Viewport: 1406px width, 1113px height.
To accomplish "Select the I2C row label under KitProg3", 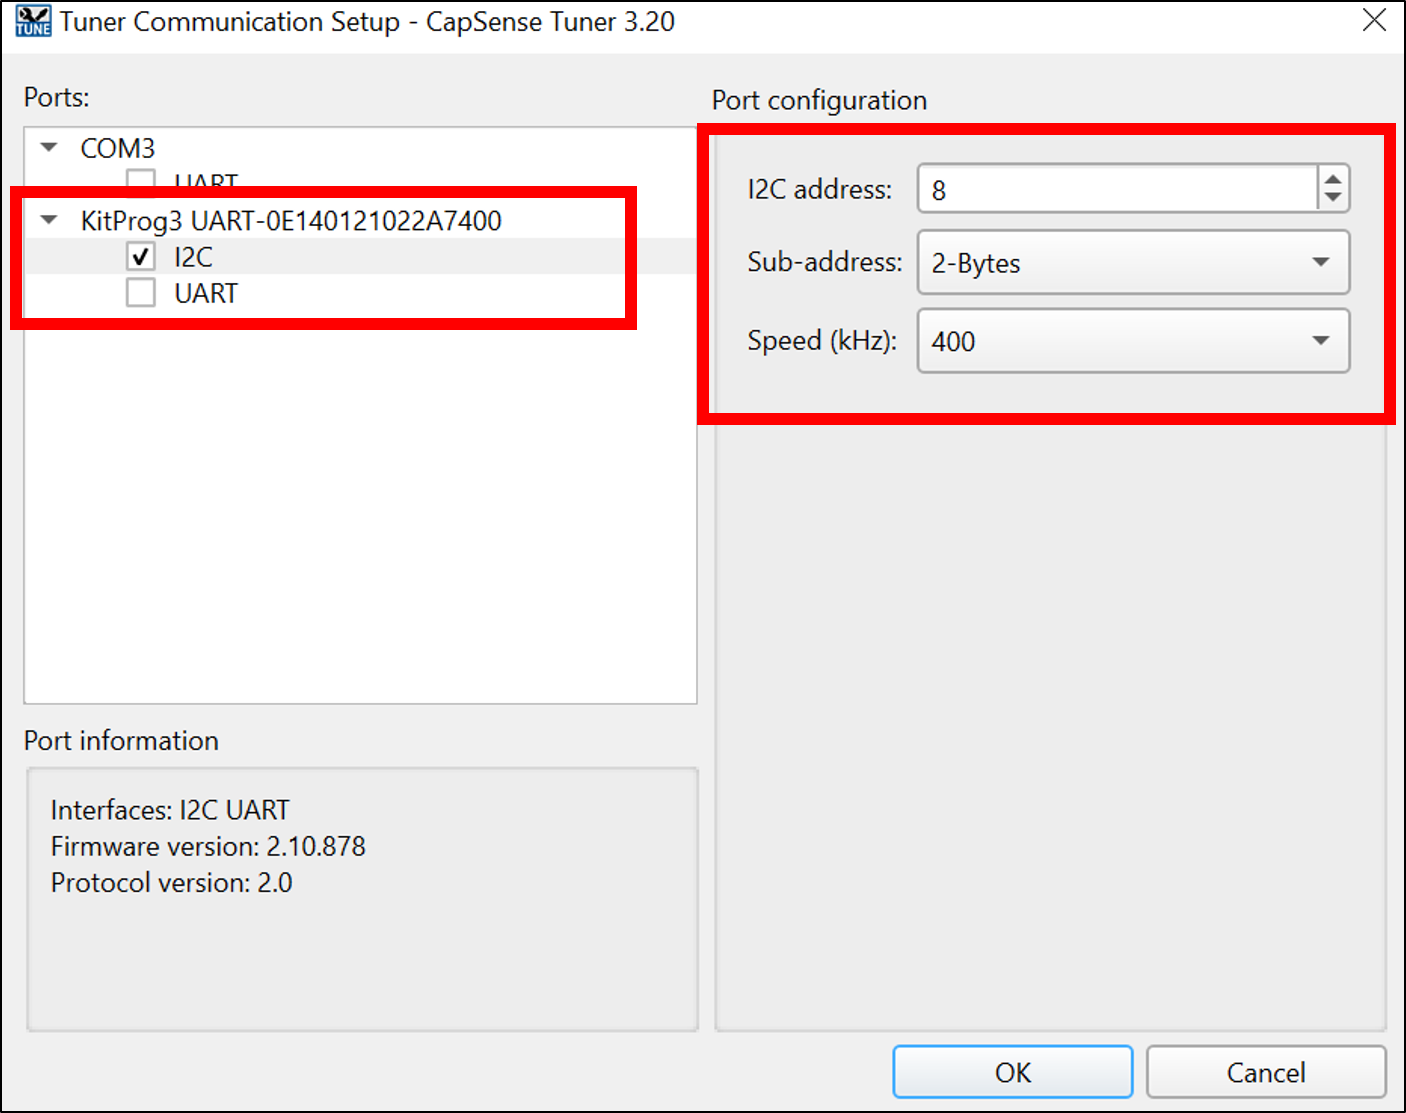I will (193, 257).
